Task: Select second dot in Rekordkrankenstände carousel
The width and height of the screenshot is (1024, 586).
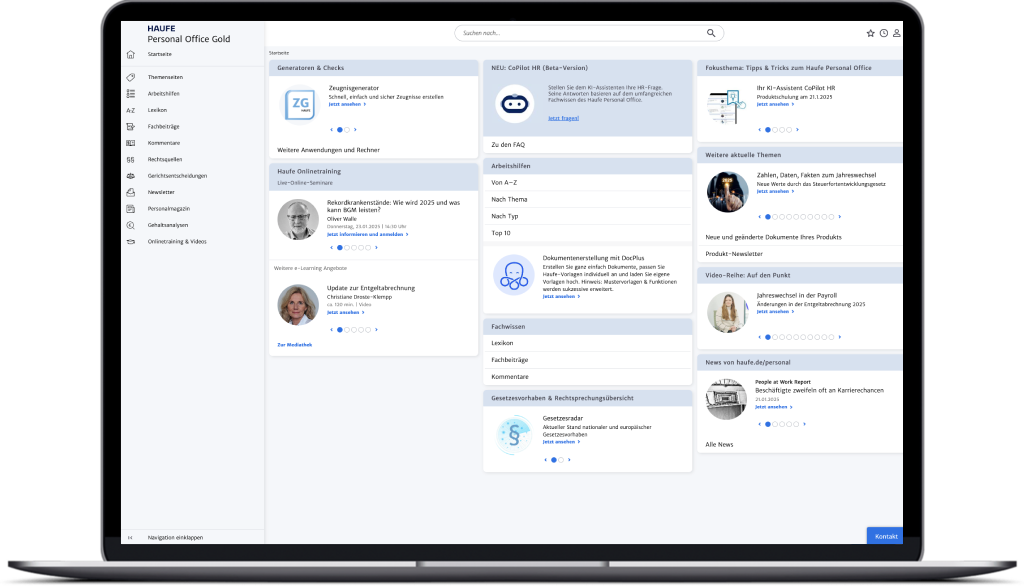Action: pos(347,248)
